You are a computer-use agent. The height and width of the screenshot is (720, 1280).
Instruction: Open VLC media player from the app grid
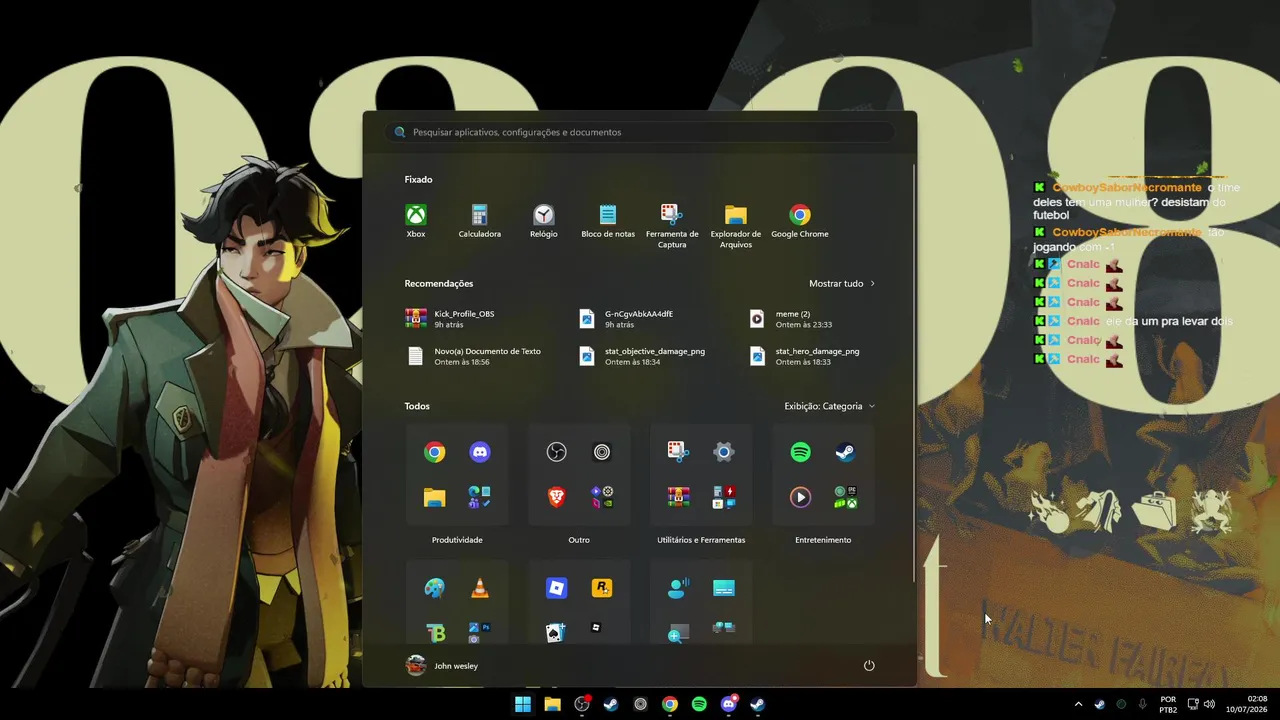(x=480, y=588)
